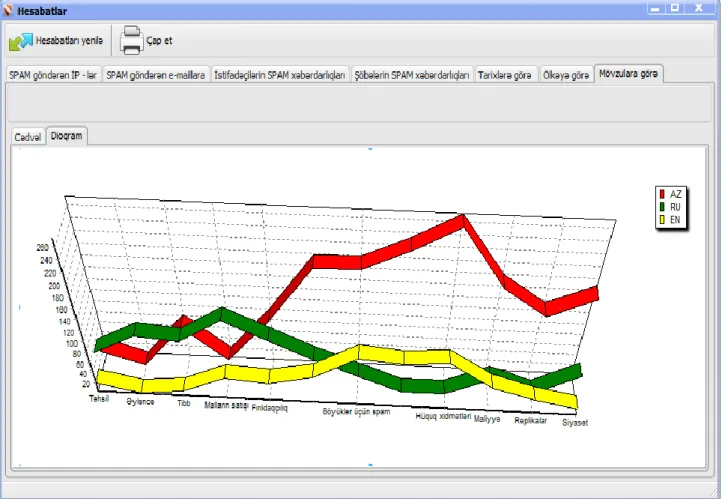
Task: Click the red AZ line peak
Action: click(462, 221)
